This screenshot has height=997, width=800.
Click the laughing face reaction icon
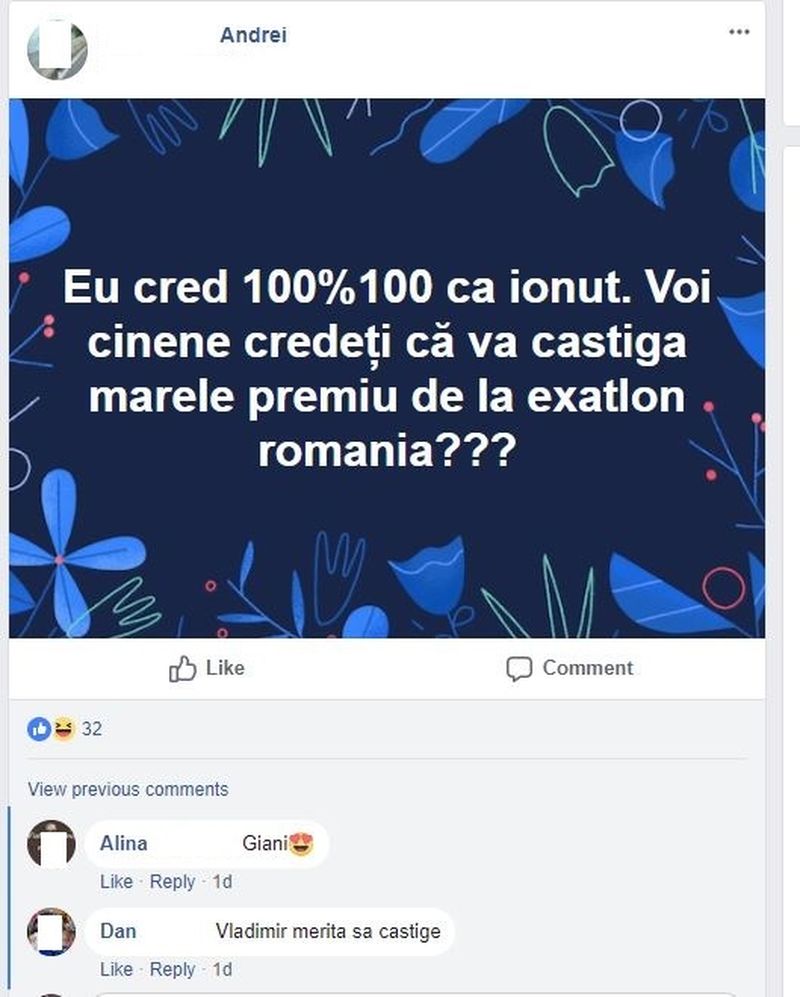click(x=62, y=729)
